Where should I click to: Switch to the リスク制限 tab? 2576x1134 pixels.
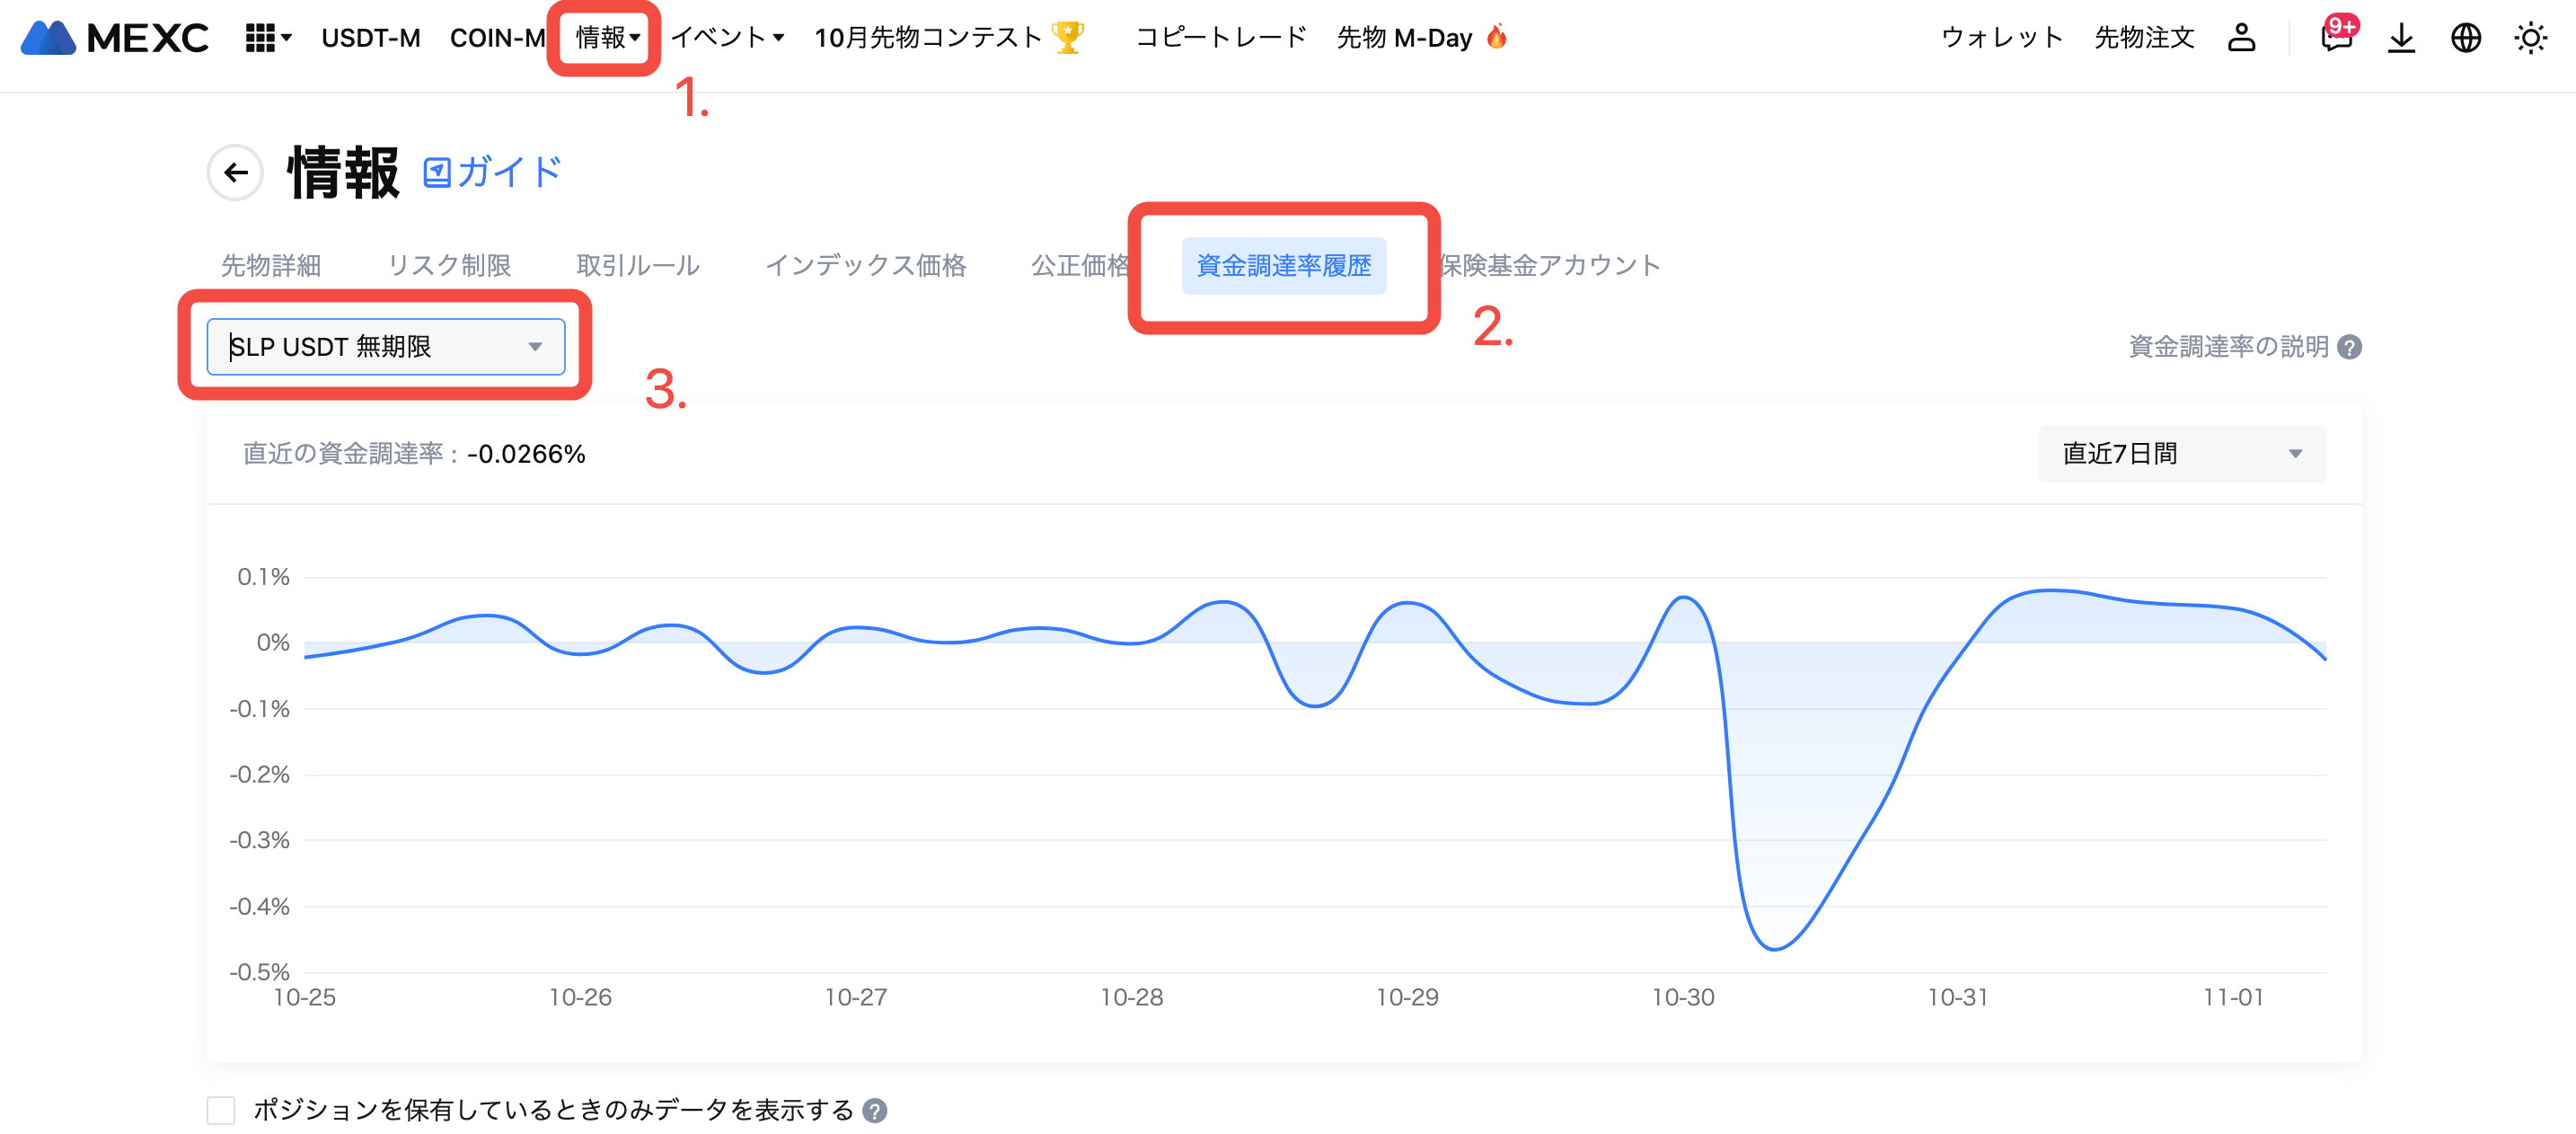(x=449, y=265)
